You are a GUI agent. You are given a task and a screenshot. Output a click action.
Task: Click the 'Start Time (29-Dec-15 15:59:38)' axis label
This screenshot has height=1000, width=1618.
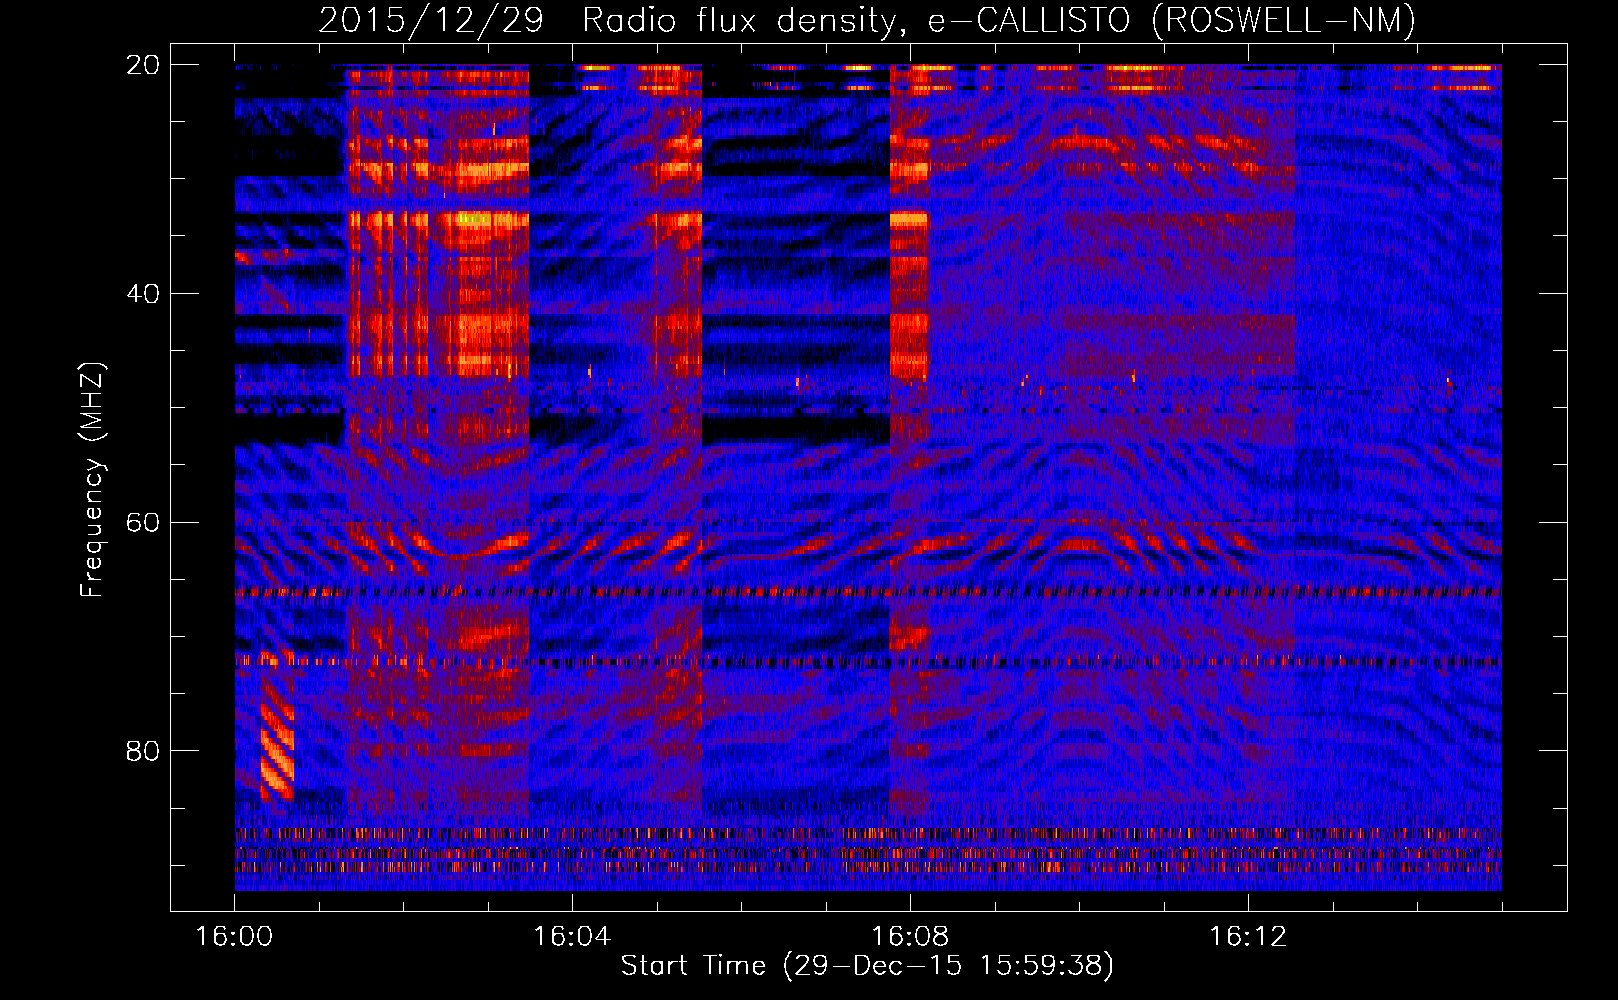coord(867,966)
